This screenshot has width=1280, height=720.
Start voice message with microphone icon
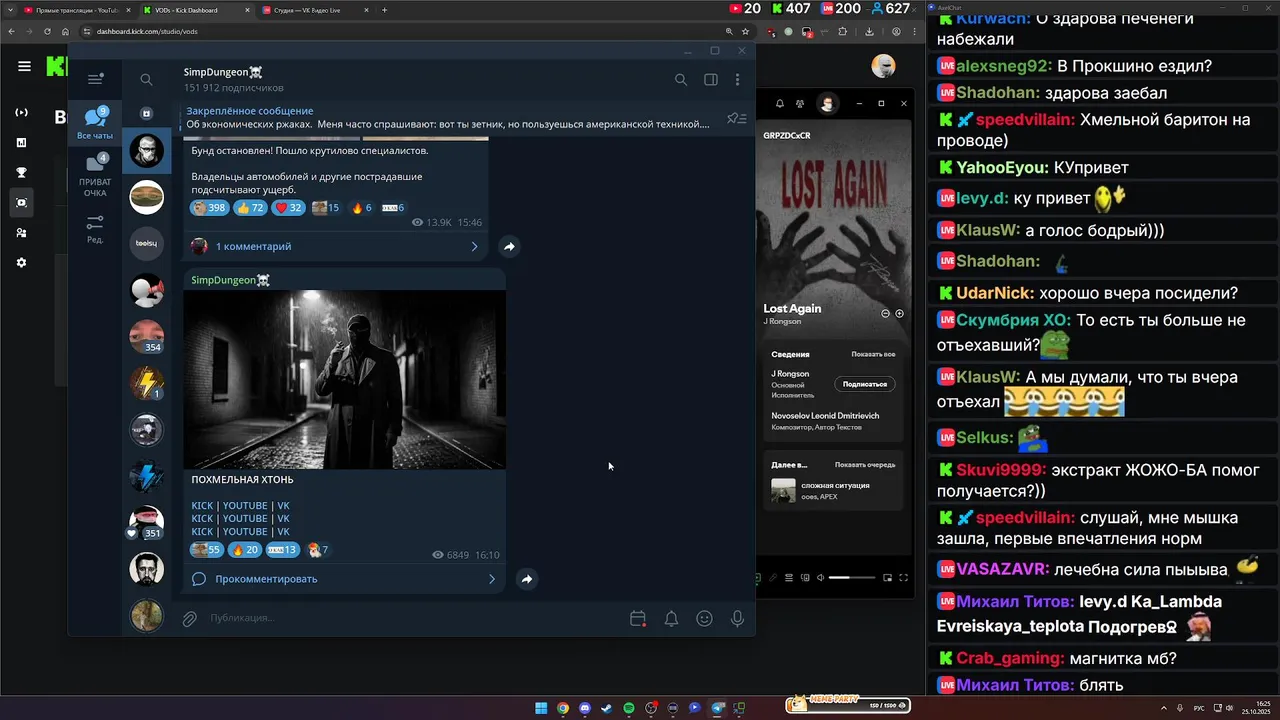tap(737, 619)
